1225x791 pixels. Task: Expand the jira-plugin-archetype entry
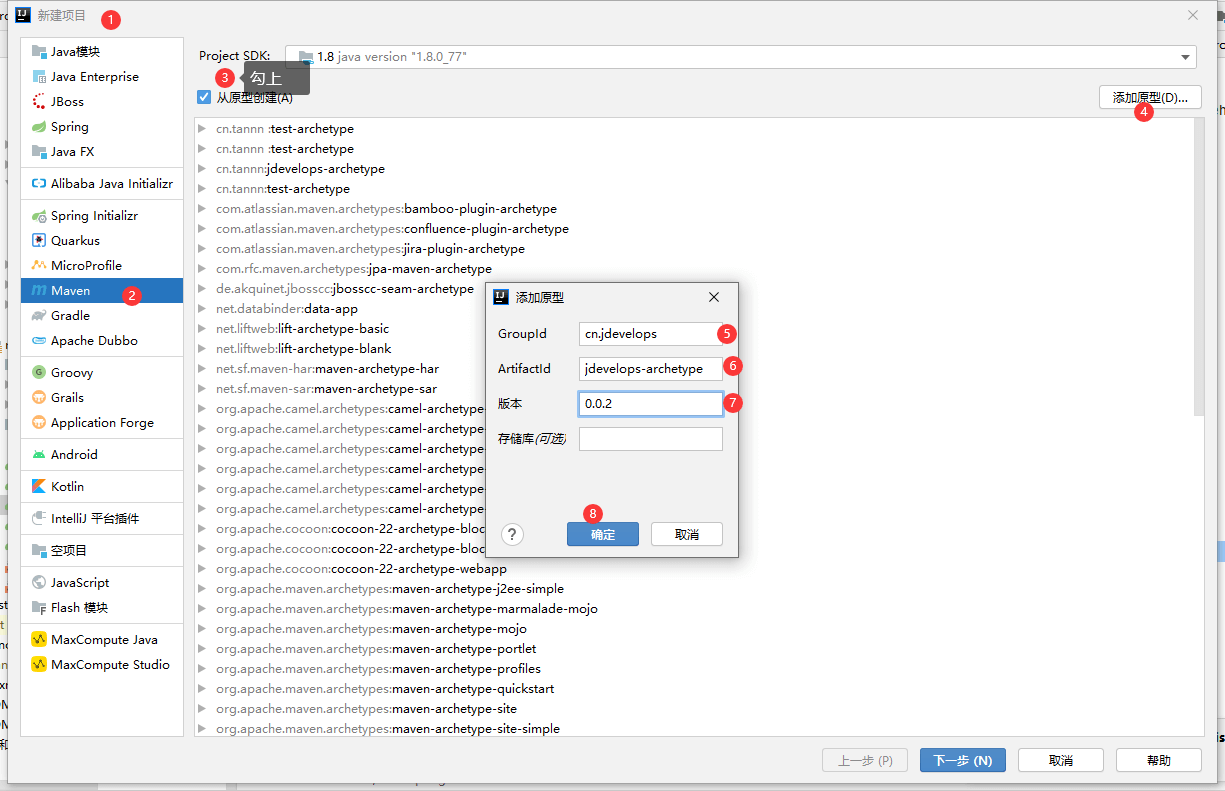(203, 249)
